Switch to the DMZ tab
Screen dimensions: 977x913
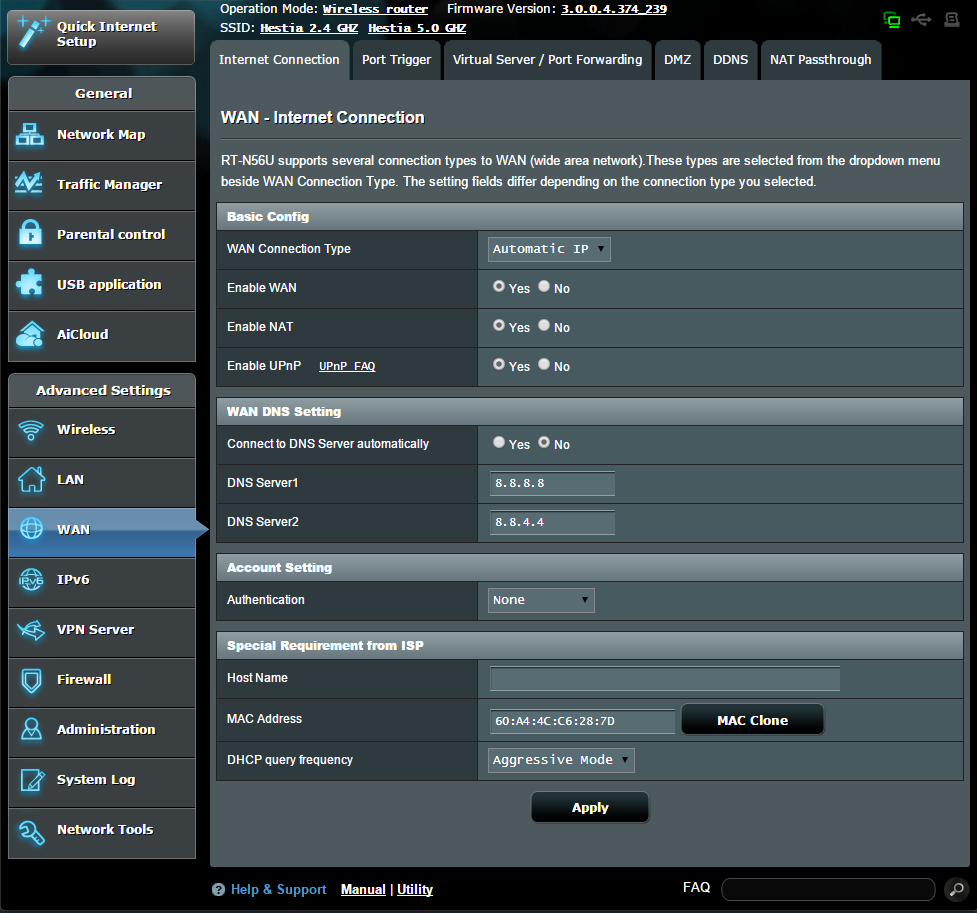(677, 60)
